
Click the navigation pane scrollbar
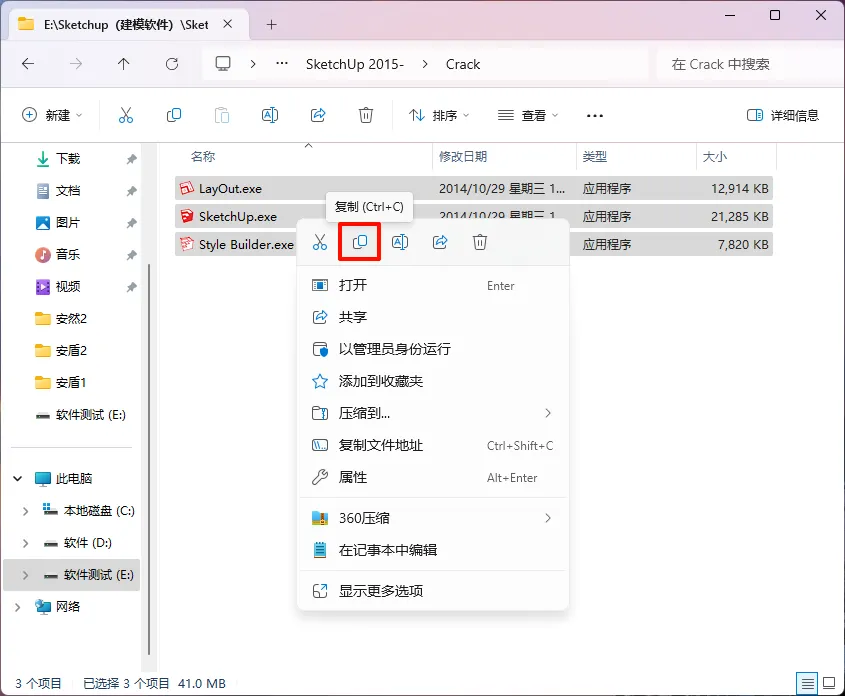149,460
